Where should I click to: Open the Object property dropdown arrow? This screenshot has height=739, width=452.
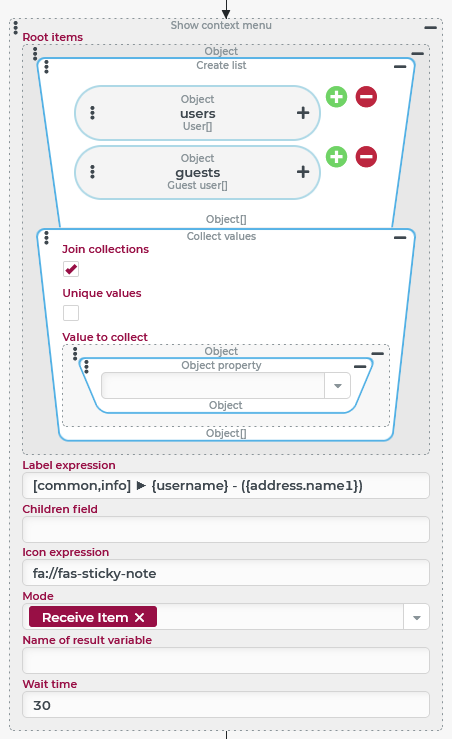(x=337, y=386)
